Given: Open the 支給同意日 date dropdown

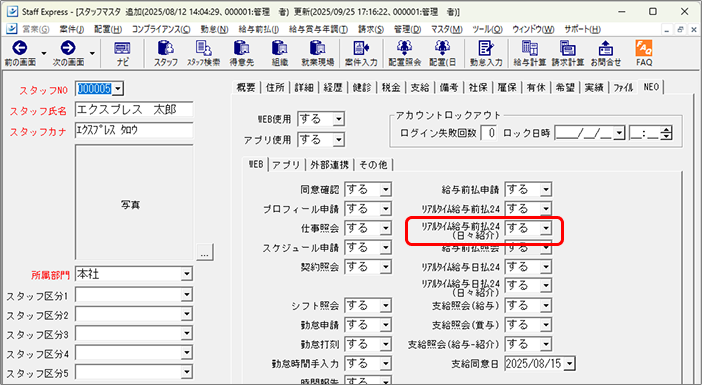Looking at the screenshot, I should 569,364.
